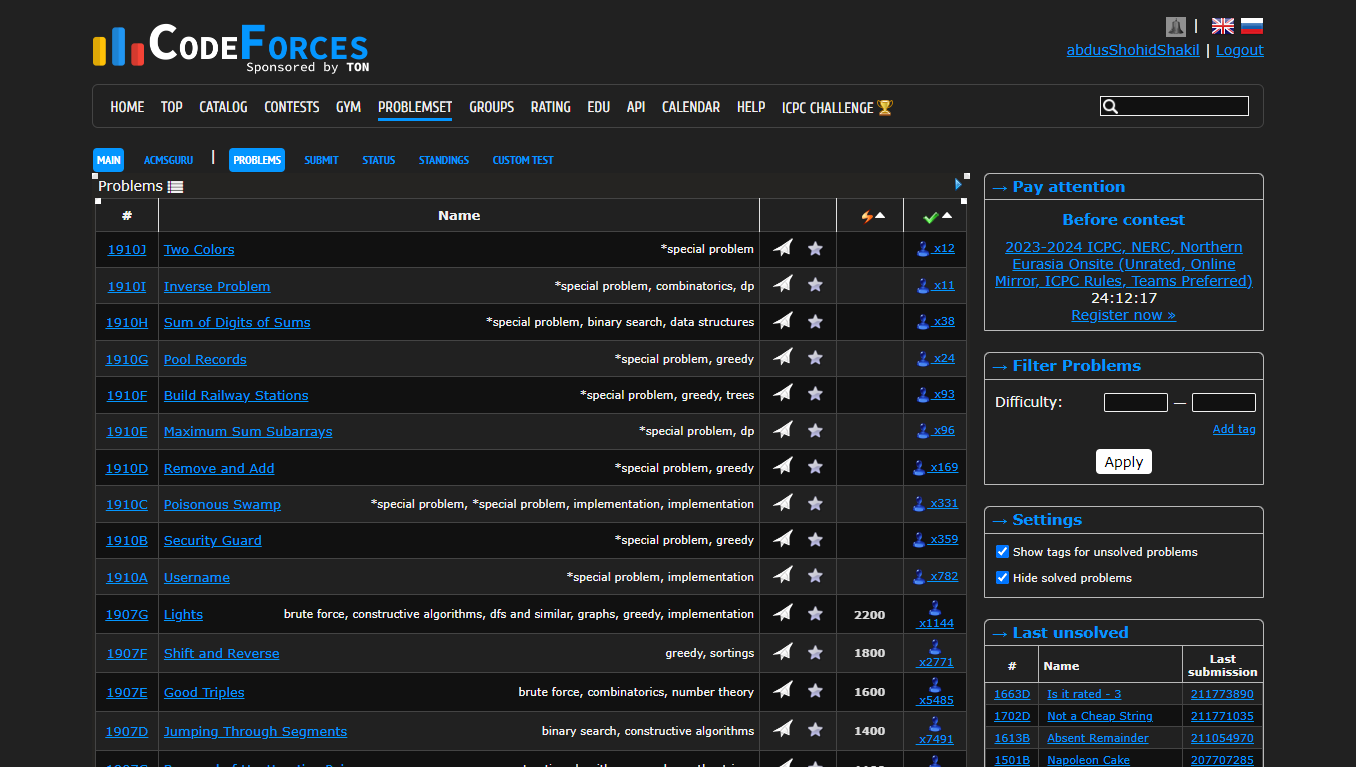Click Register now link
Image resolution: width=1356 pixels, height=767 pixels.
1123,315
